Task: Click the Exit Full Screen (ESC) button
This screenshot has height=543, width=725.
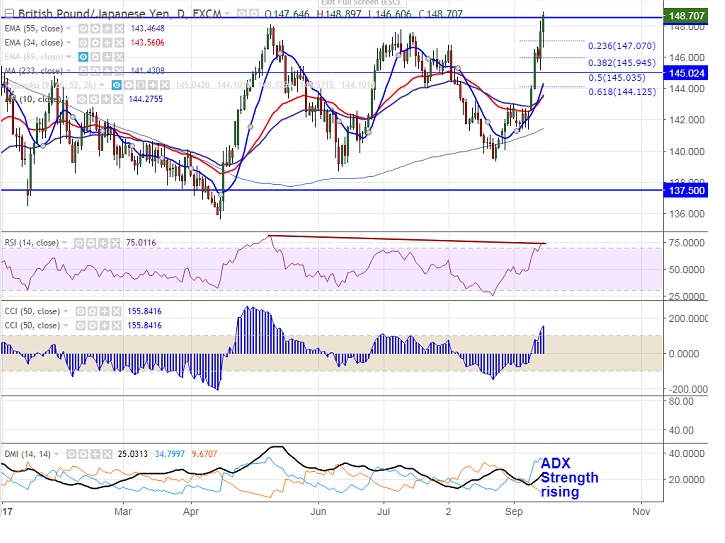Action: click(360, 3)
